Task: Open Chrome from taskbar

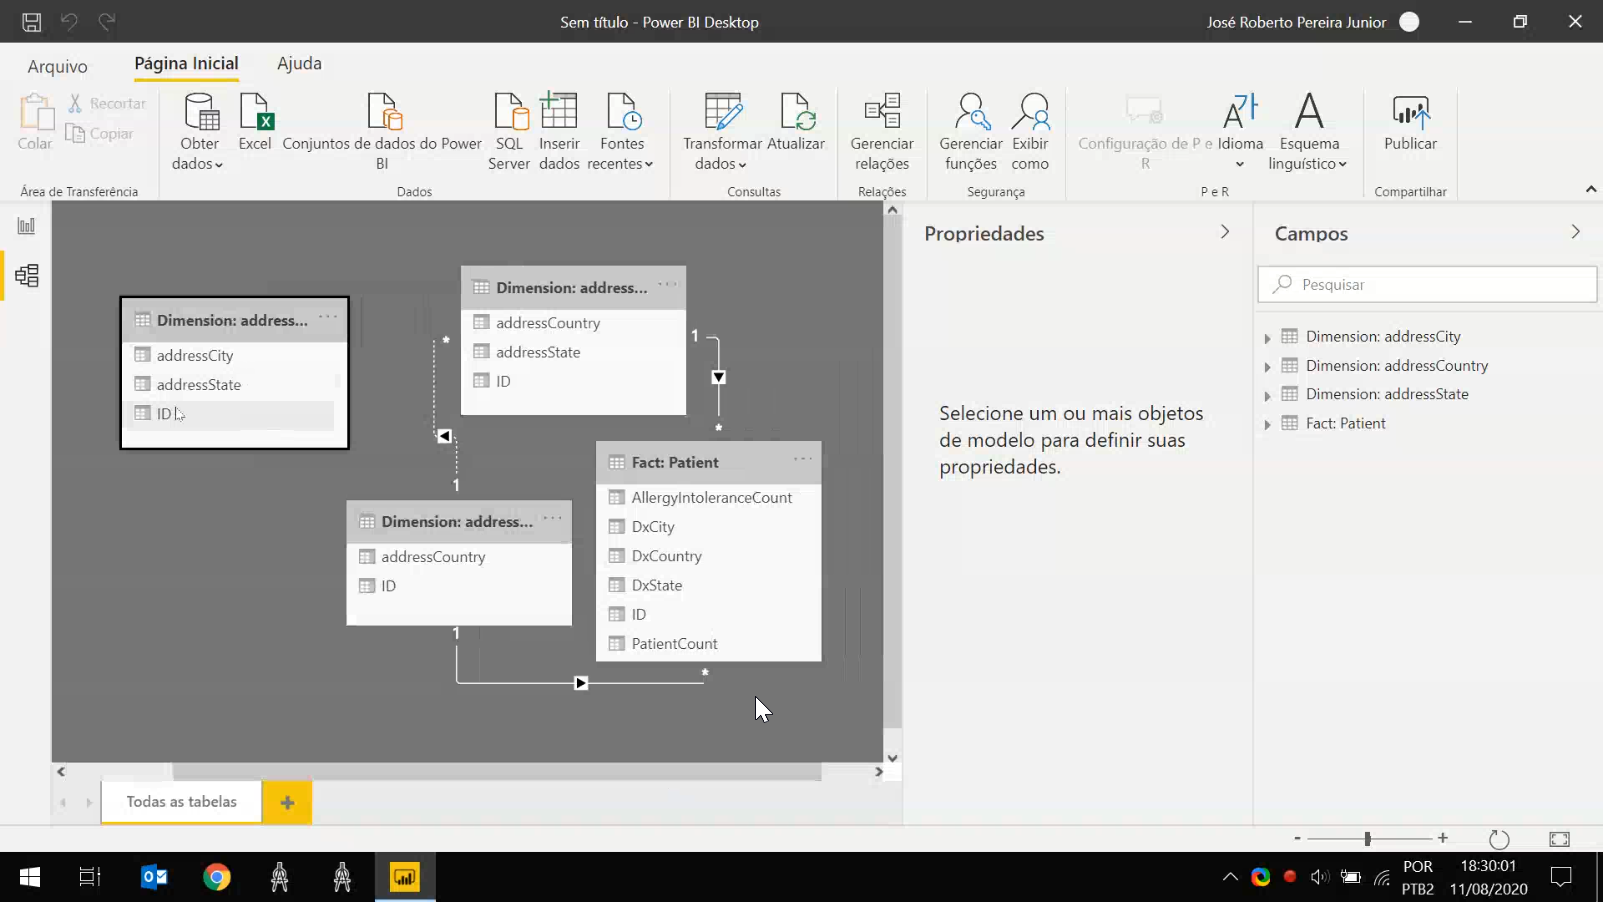Action: coord(216,877)
